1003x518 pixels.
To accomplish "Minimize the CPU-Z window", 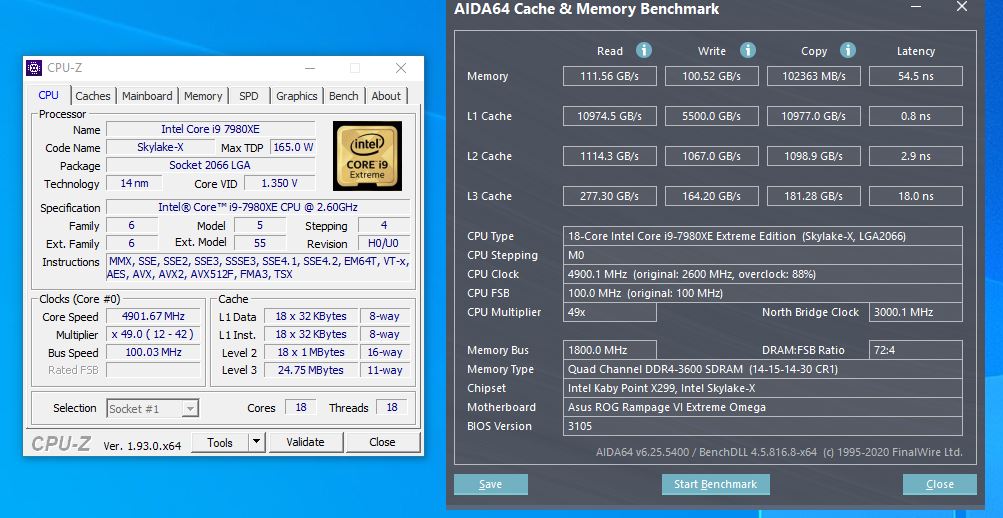I will click(310, 68).
